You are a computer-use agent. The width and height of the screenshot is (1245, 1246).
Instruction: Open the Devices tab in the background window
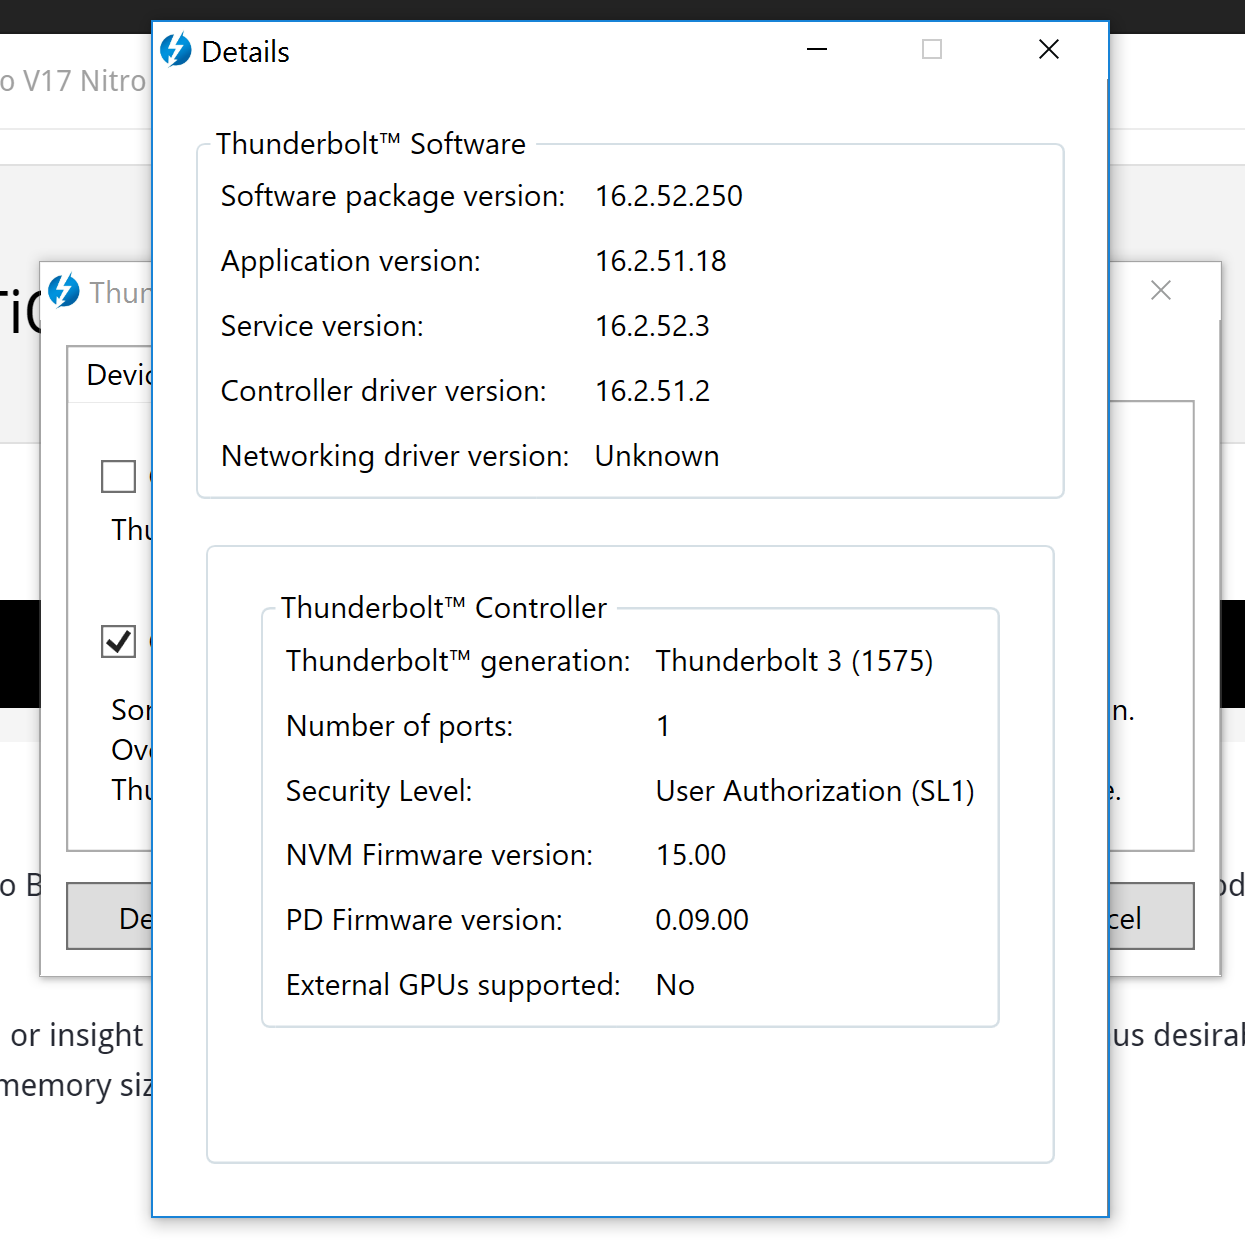112,375
